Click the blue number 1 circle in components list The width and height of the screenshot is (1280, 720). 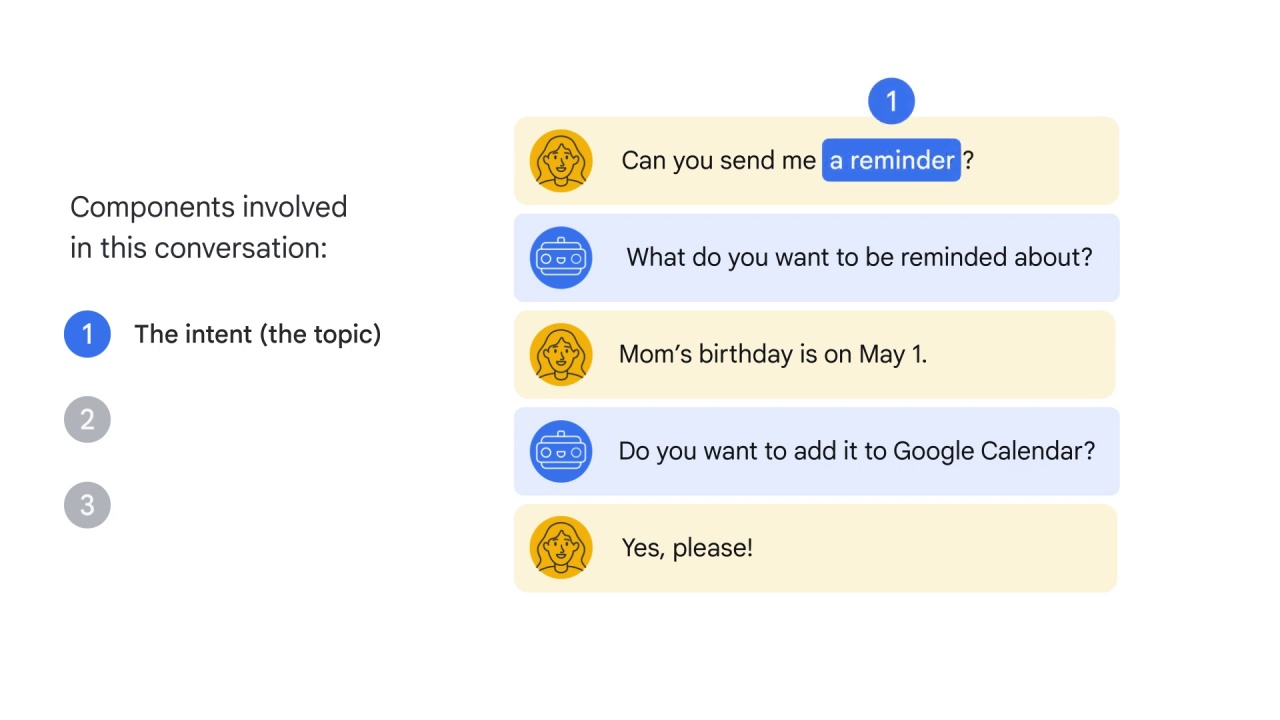pos(87,334)
